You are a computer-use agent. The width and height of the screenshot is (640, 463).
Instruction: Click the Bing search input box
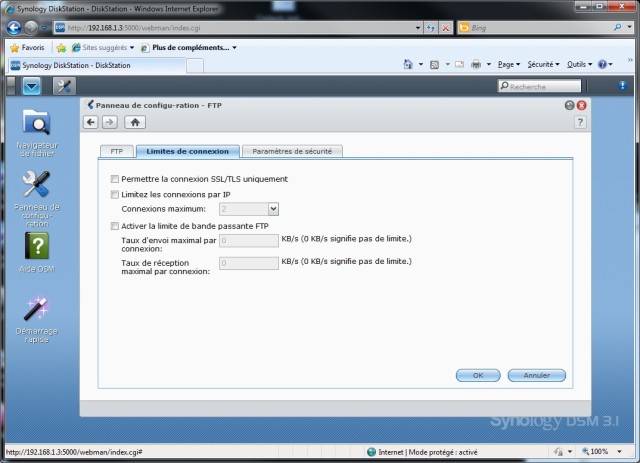pyautogui.click(x=535, y=28)
